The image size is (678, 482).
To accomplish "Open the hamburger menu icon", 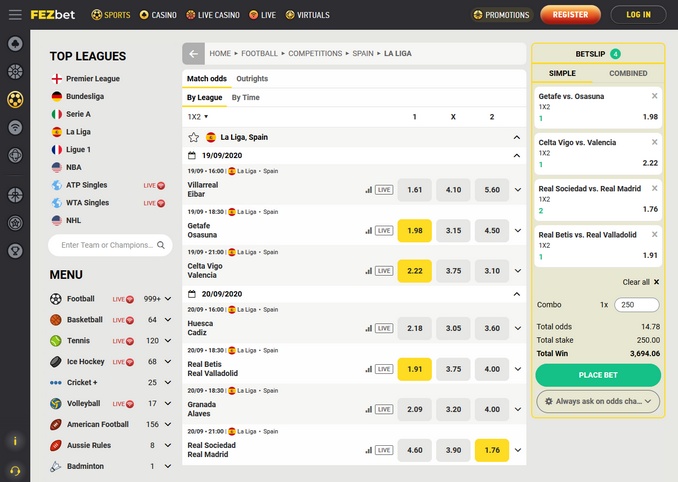I will click(x=15, y=15).
